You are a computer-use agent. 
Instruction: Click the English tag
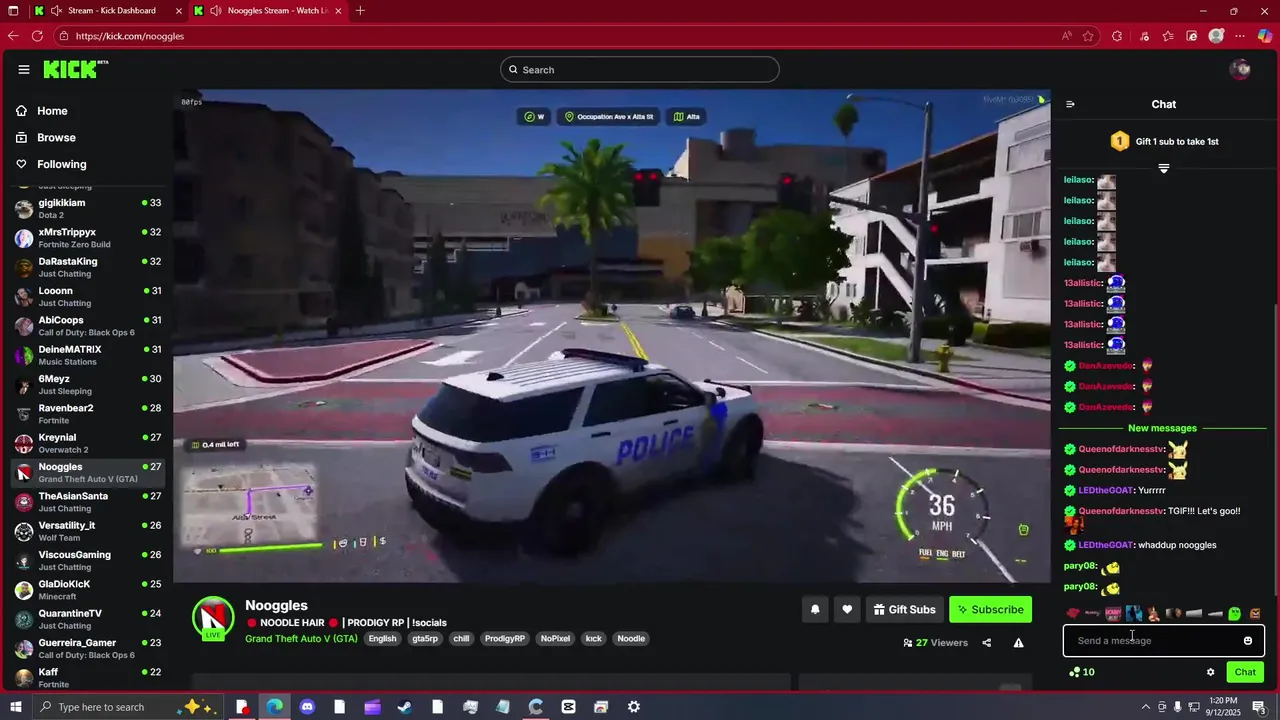tap(382, 638)
